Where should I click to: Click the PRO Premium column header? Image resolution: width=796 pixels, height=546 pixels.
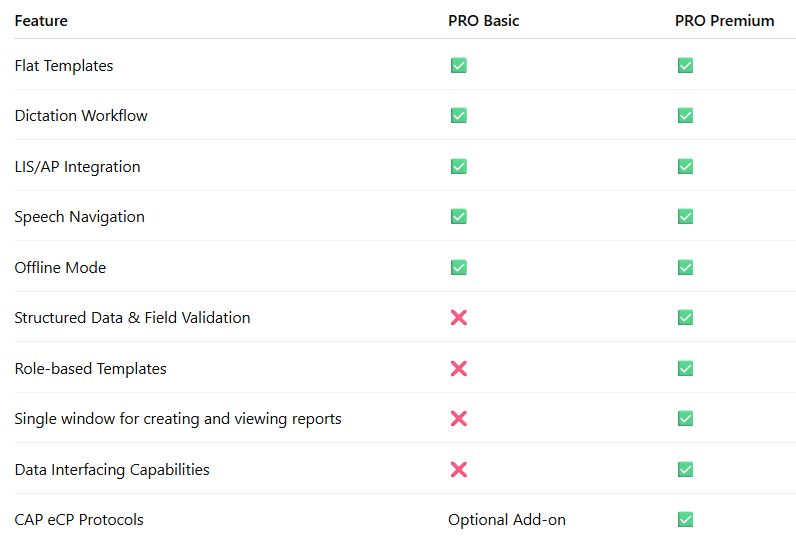tap(724, 21)
